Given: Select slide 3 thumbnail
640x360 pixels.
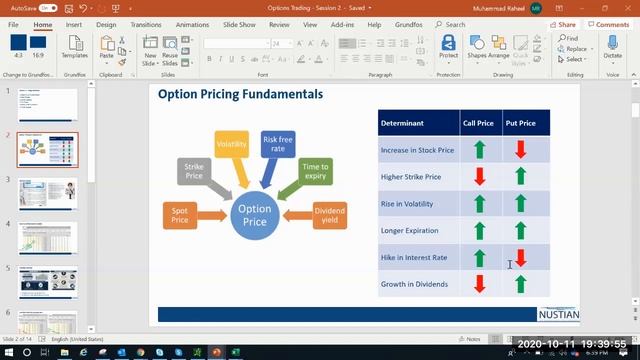Looking at the screenshot, I should [48, 194].
